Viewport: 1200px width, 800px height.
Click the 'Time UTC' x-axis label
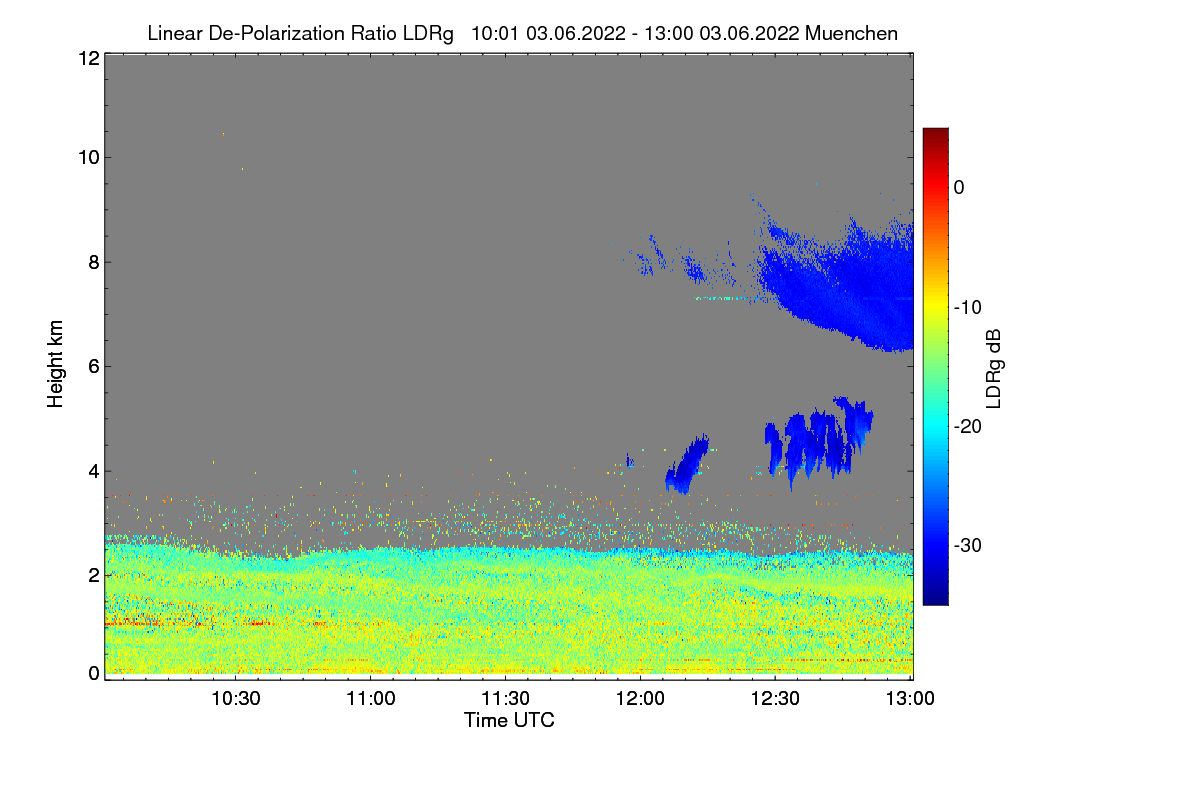(x=509, y=720)
